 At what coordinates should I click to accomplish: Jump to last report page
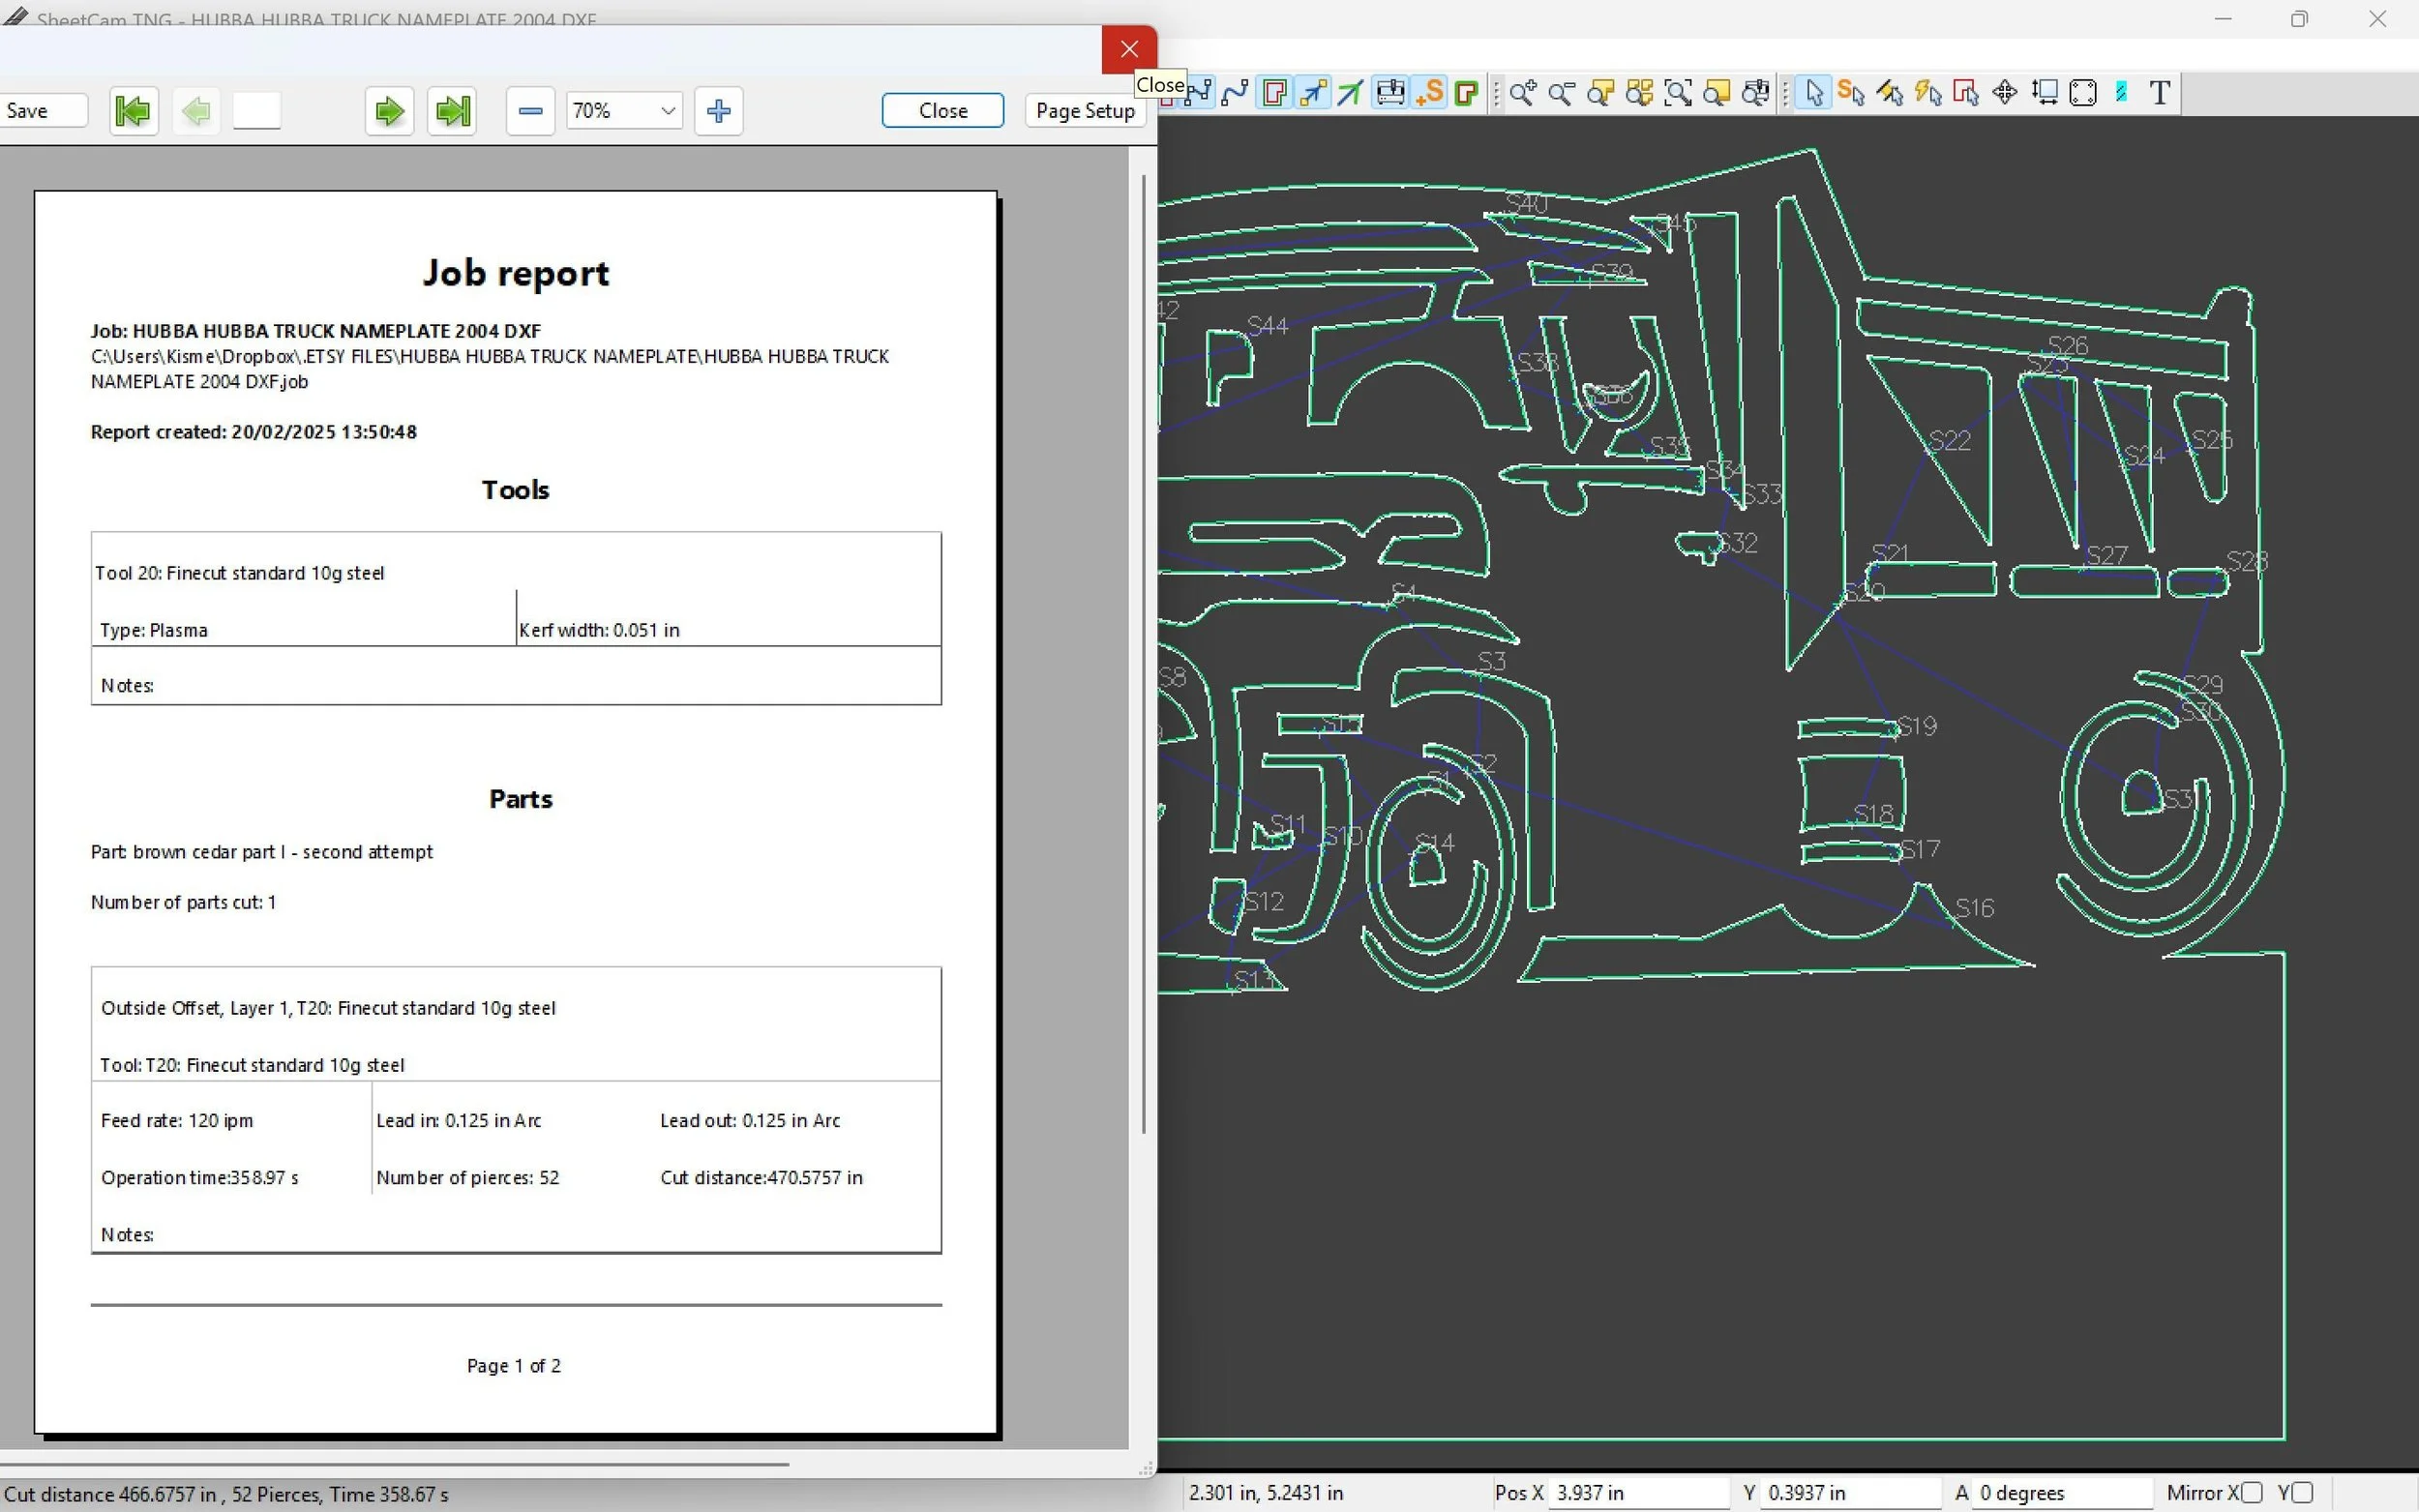tap(452, 111)
